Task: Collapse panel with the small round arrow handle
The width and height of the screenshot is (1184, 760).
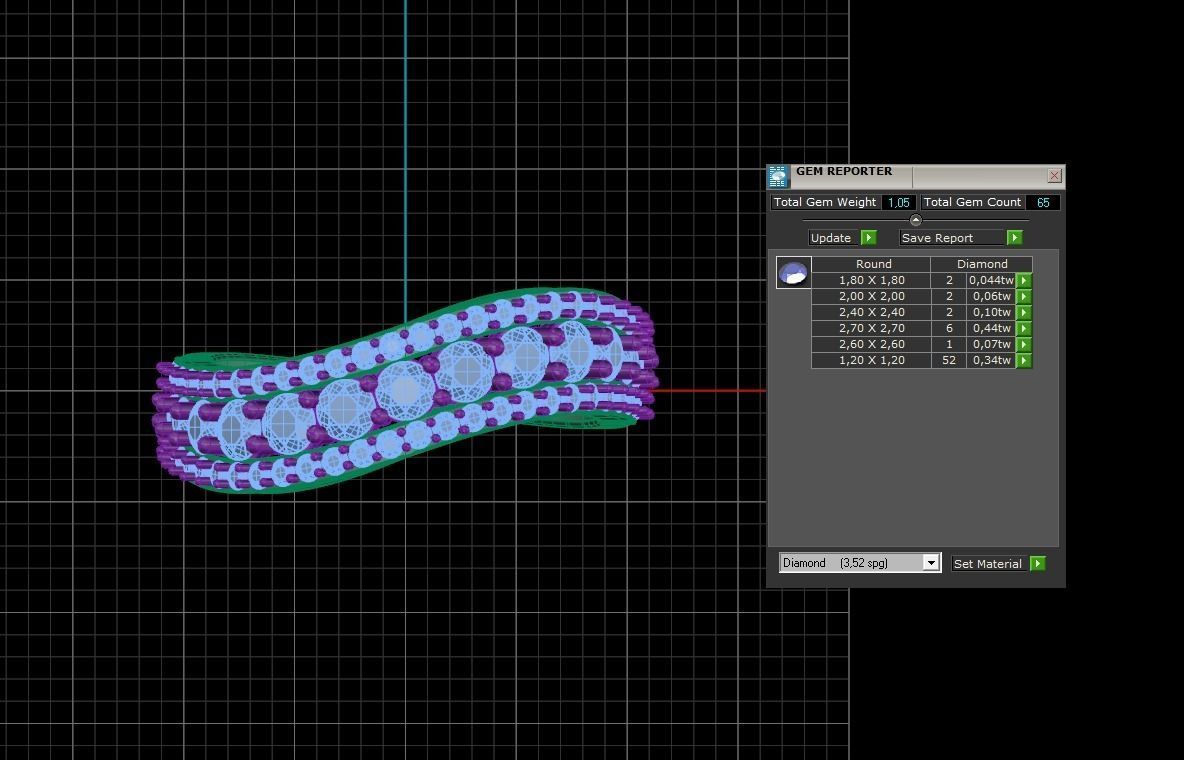Action: click(x=915, y=220)
